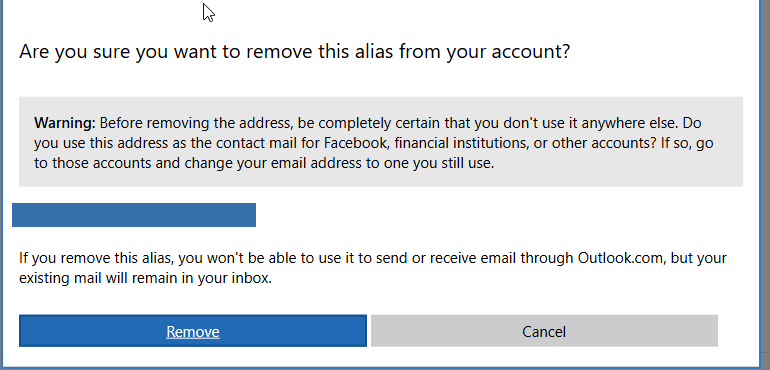Click 'contact mail' in the warning text
Image resolution: width=770 pixels, height=370 pixels.
pos(271,143)
